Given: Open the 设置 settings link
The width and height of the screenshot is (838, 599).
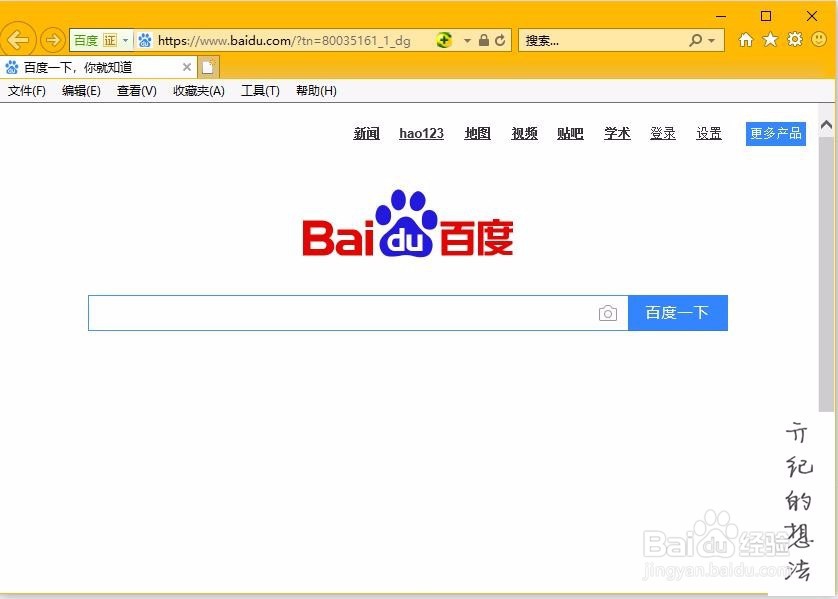Looking at the screenshot, I should [709, 133].
